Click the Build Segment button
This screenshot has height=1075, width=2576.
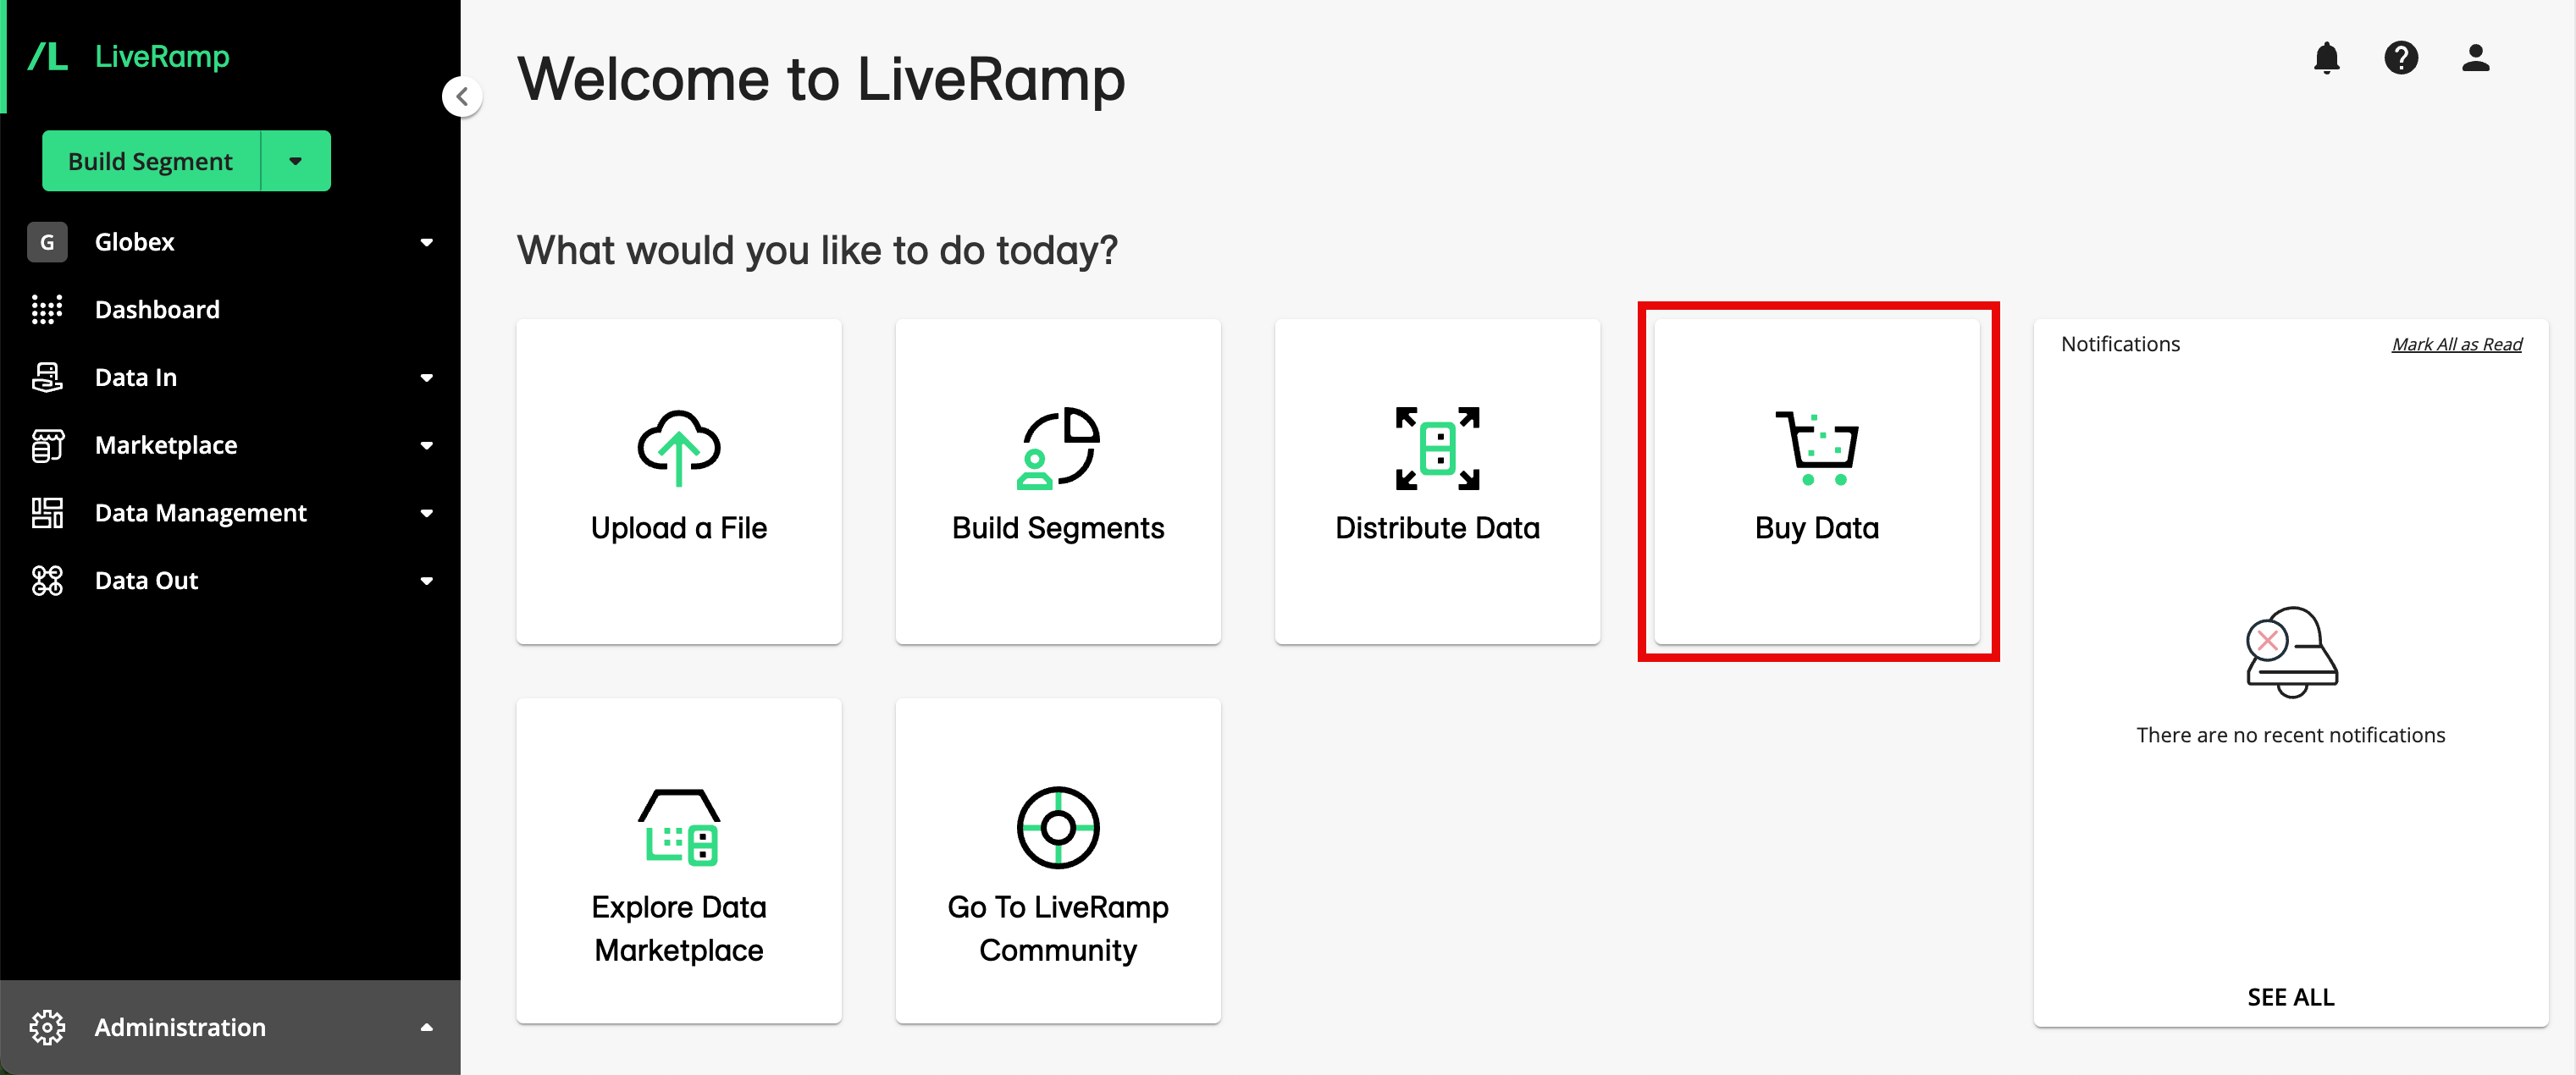coord(151,161)
